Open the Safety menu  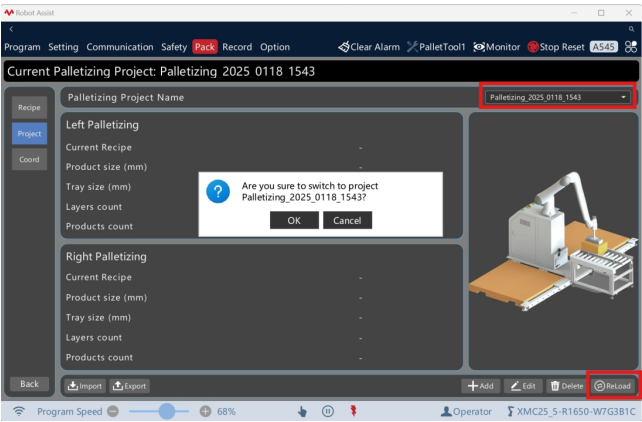coord(174,47)
